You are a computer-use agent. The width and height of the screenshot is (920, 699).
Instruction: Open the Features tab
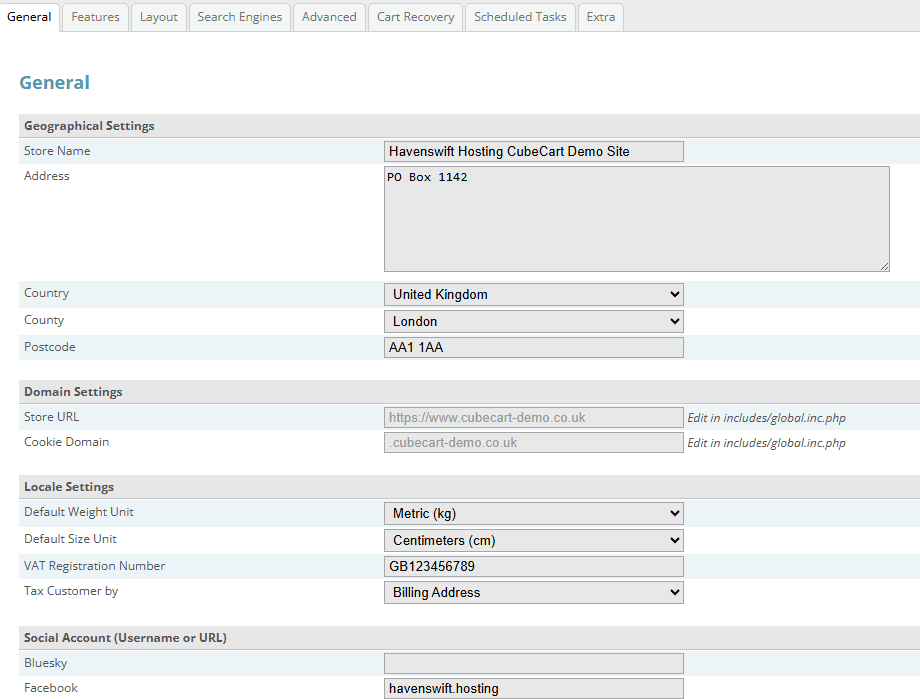[x=95, y=17]
